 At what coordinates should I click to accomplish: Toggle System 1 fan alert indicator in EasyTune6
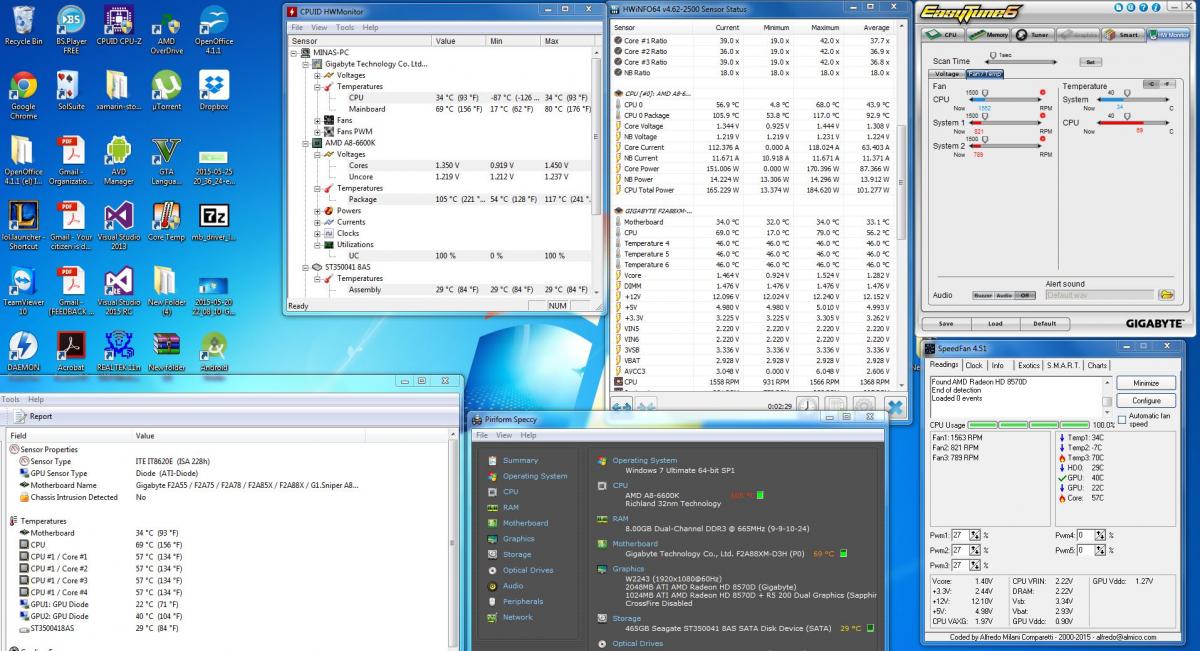[1042, 116]
